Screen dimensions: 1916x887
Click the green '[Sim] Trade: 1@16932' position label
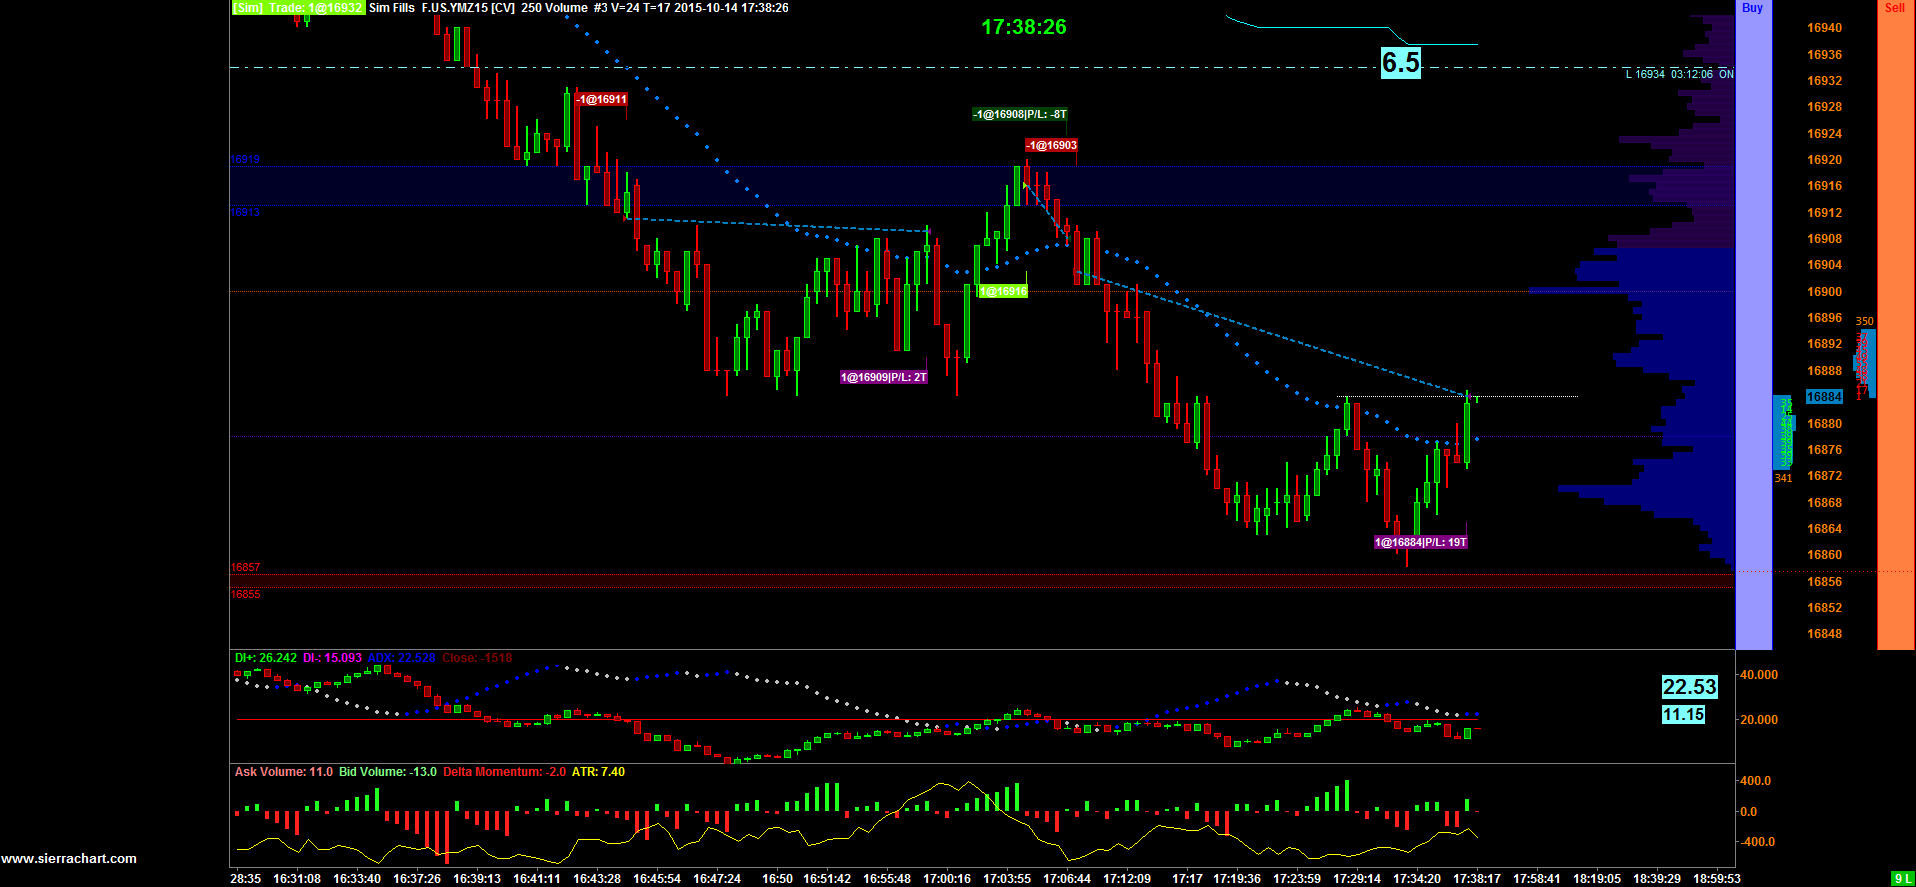coord(298,8)
